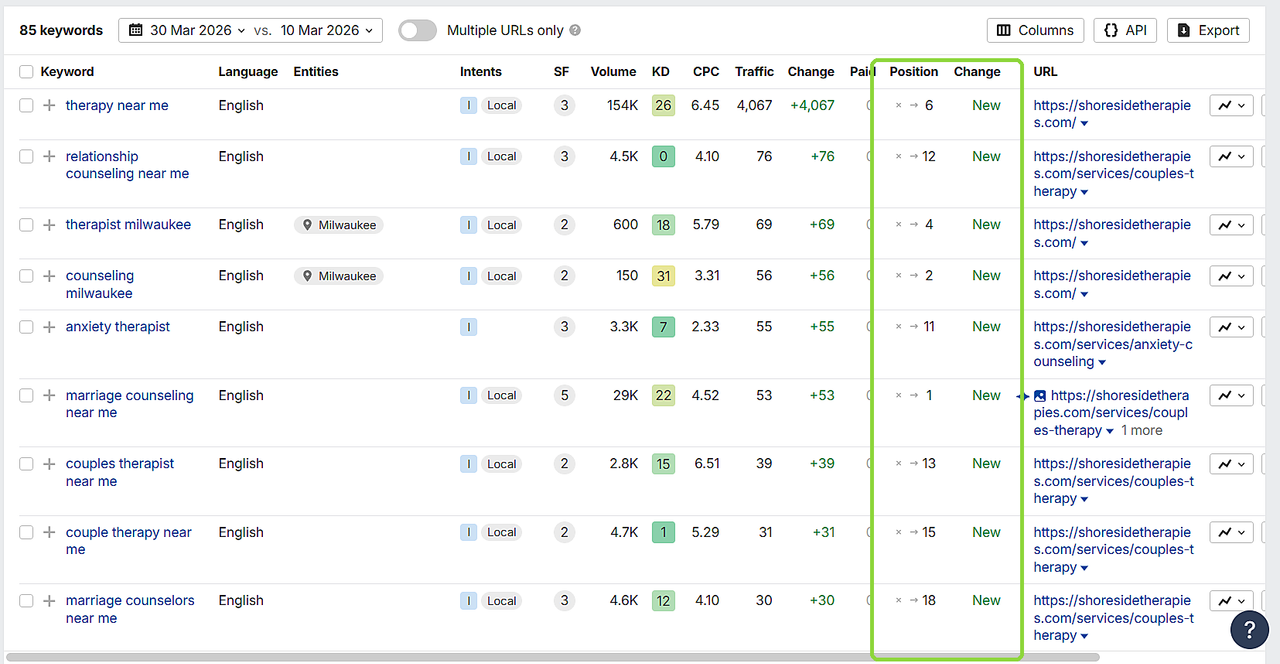
Task: Check the box for 'couples therapist near me'
Action: (x=26, y=464)
